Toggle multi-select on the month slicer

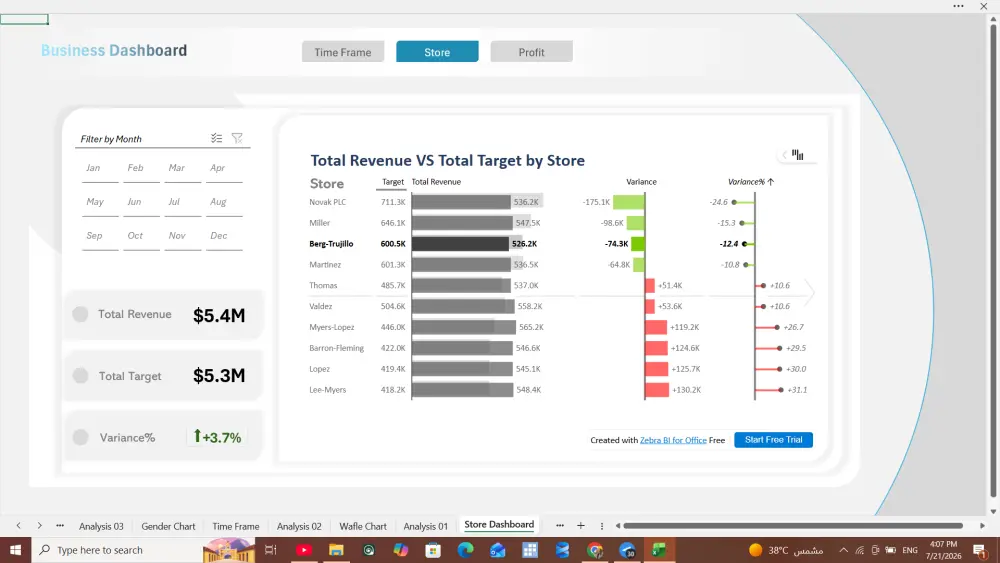coord(217,138)
